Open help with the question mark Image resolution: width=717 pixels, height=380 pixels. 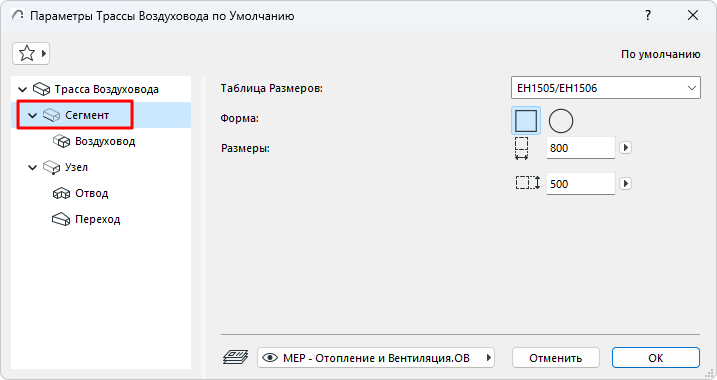point(647,16)
